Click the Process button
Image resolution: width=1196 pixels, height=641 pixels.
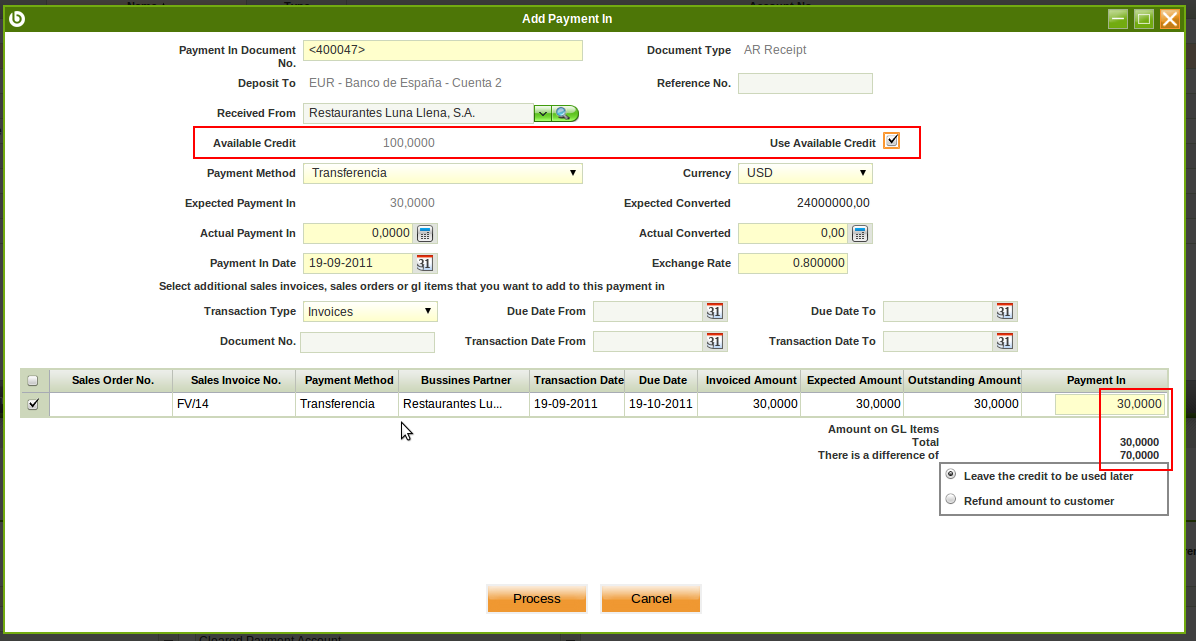click(x=536, y=598)
